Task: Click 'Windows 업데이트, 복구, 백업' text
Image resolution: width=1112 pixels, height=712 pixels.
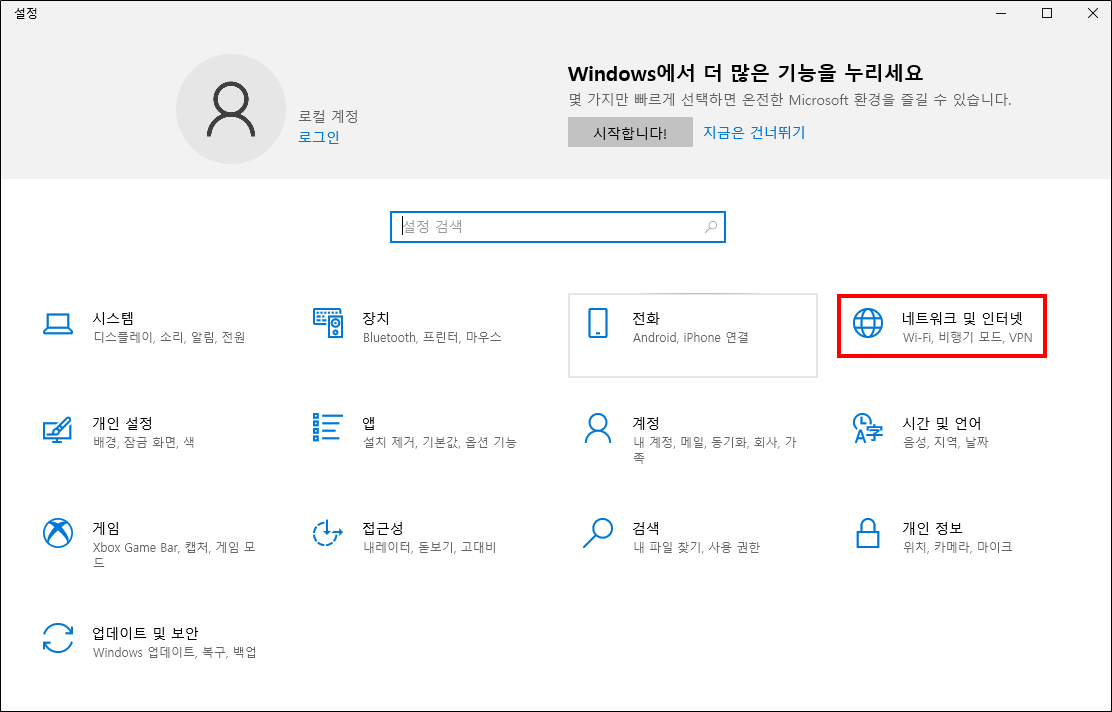Action: 174,652
